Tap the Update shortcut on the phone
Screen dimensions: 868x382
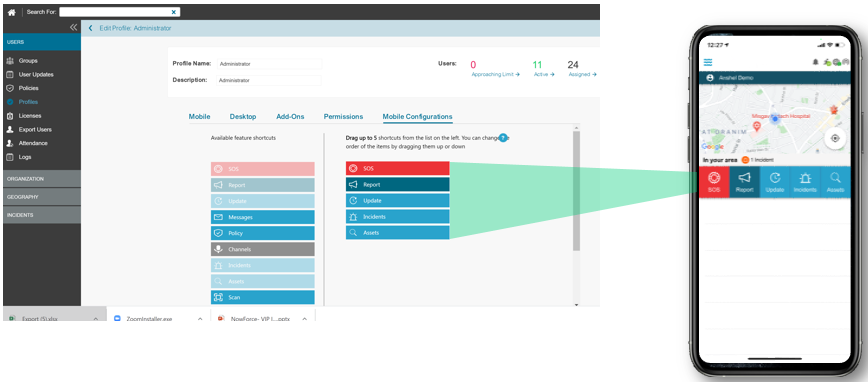click(775, 182)
